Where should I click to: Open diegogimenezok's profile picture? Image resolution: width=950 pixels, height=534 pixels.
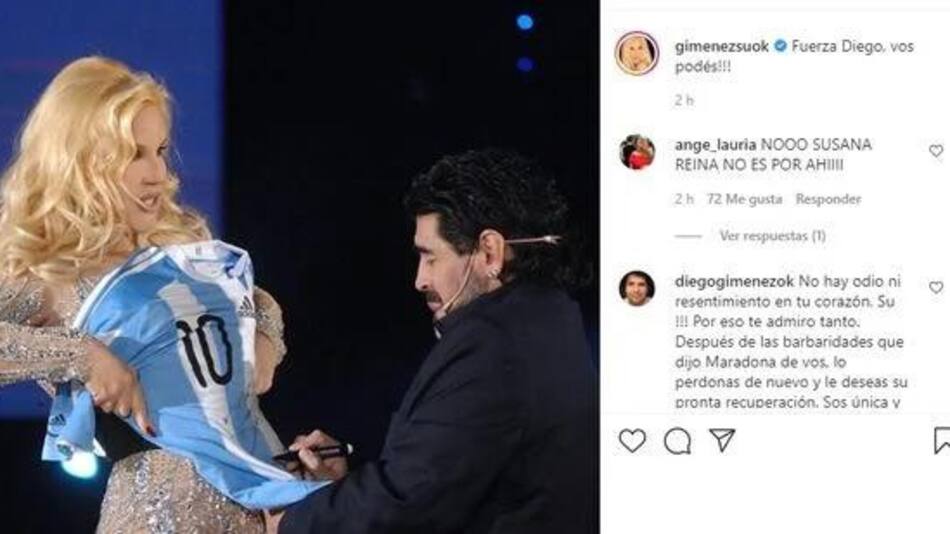tap(637, 289)
